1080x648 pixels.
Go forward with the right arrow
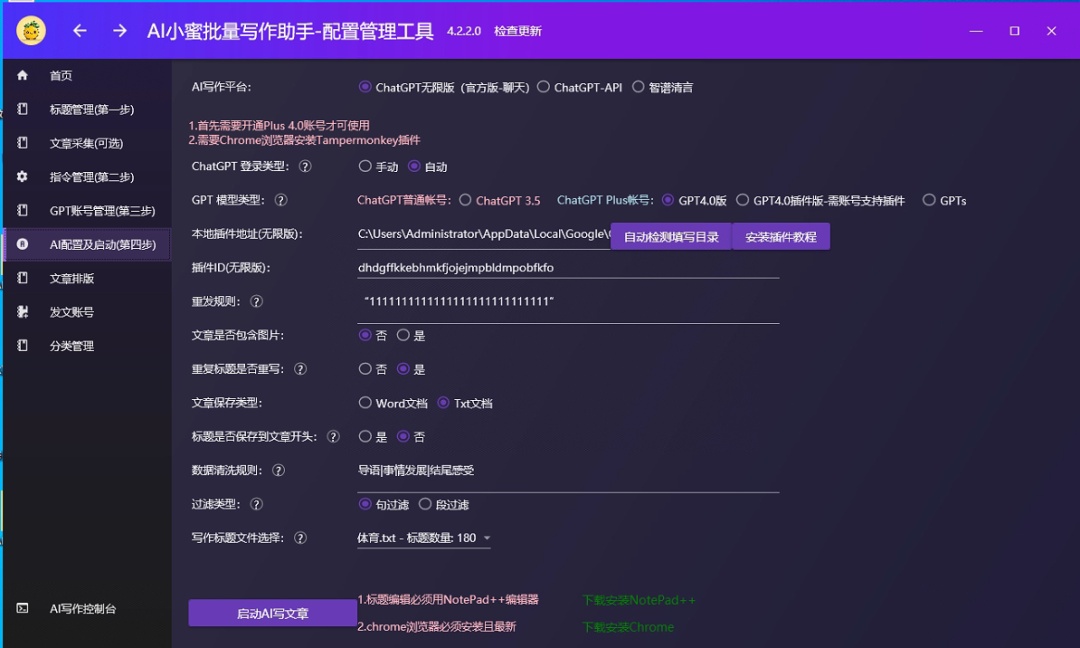pyautogui.click(x=120, y=31)
